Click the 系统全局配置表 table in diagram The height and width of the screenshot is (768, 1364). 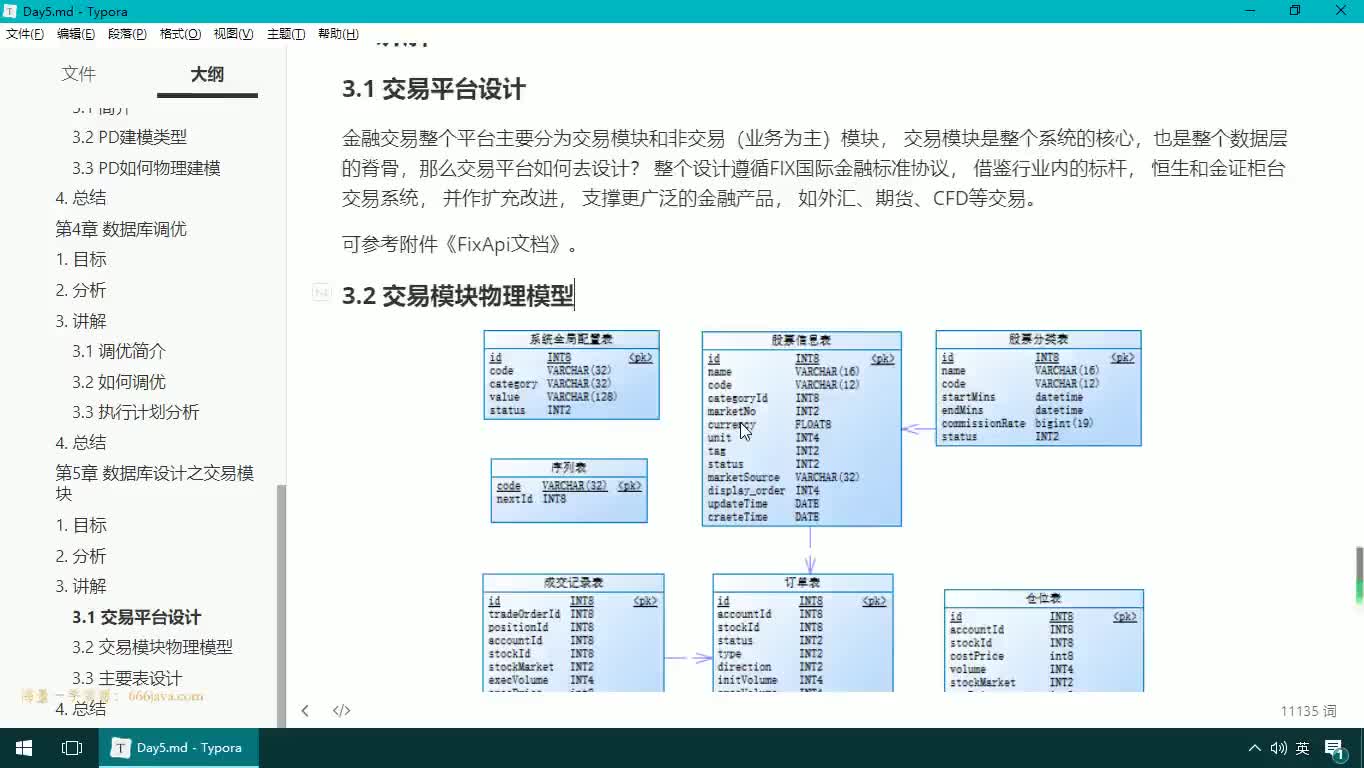click(x=571, y=375)
